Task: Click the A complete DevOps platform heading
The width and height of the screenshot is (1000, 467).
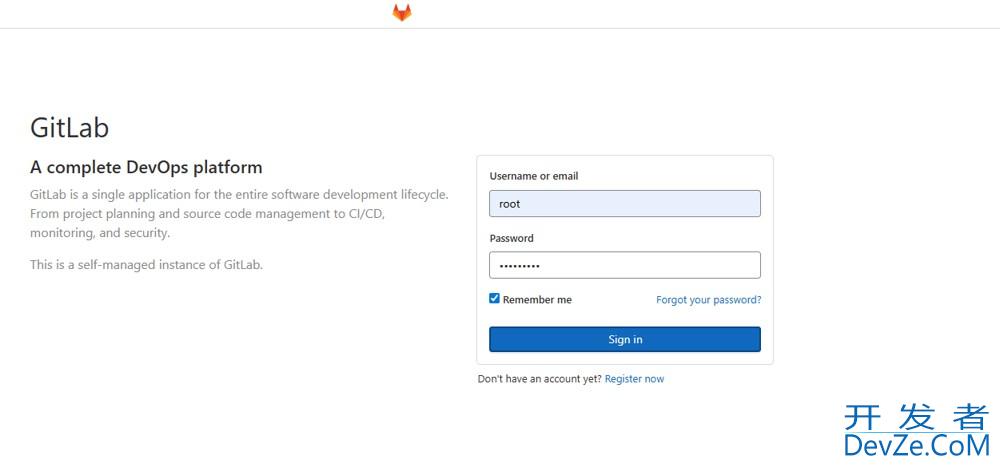Action: [146, 168]
